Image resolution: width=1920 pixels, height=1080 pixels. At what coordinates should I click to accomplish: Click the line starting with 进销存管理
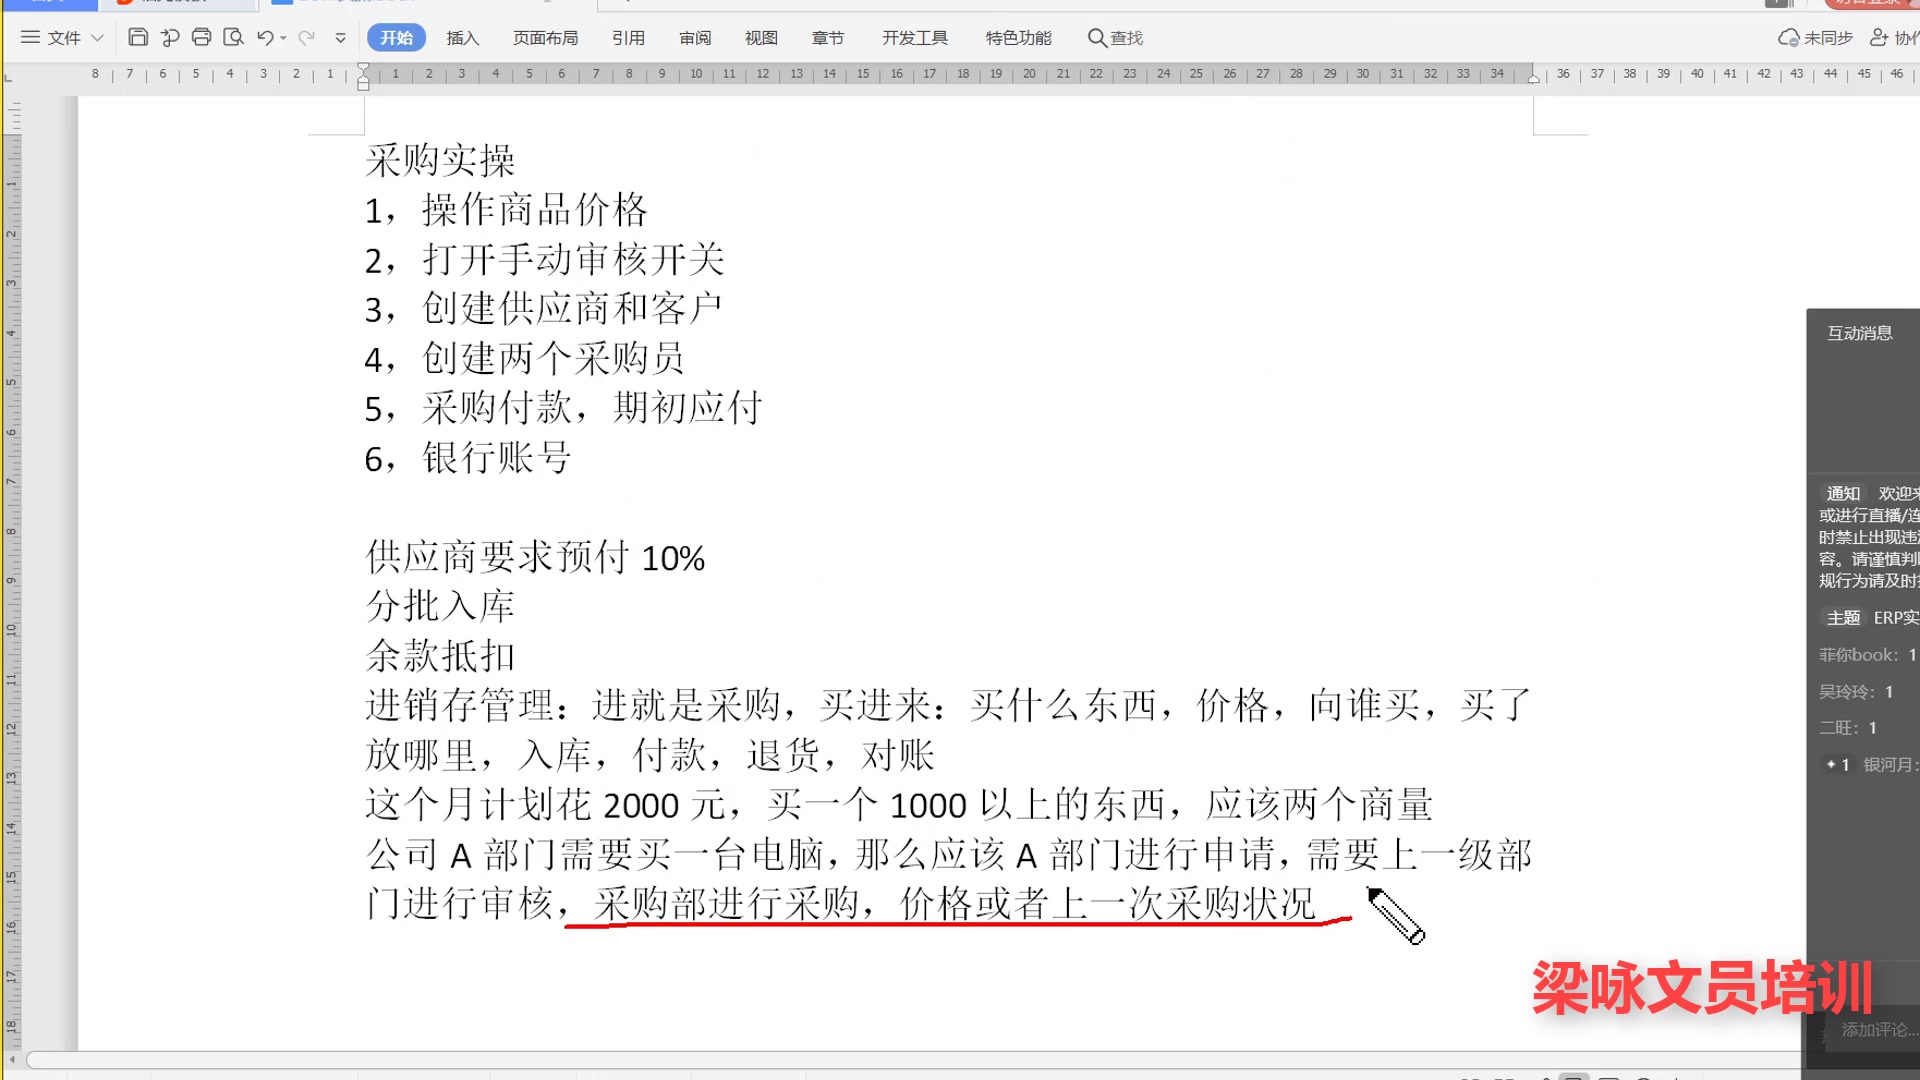pos(948,706)
